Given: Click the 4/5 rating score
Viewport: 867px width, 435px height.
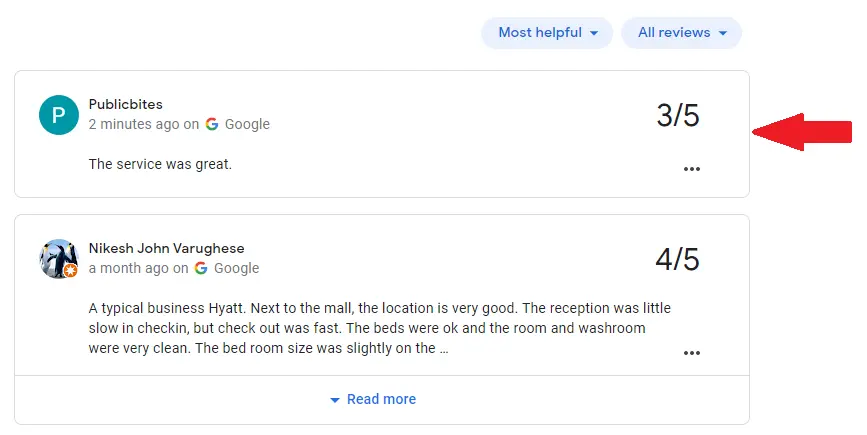Looking at the screenshot, I should pos(678,260).
